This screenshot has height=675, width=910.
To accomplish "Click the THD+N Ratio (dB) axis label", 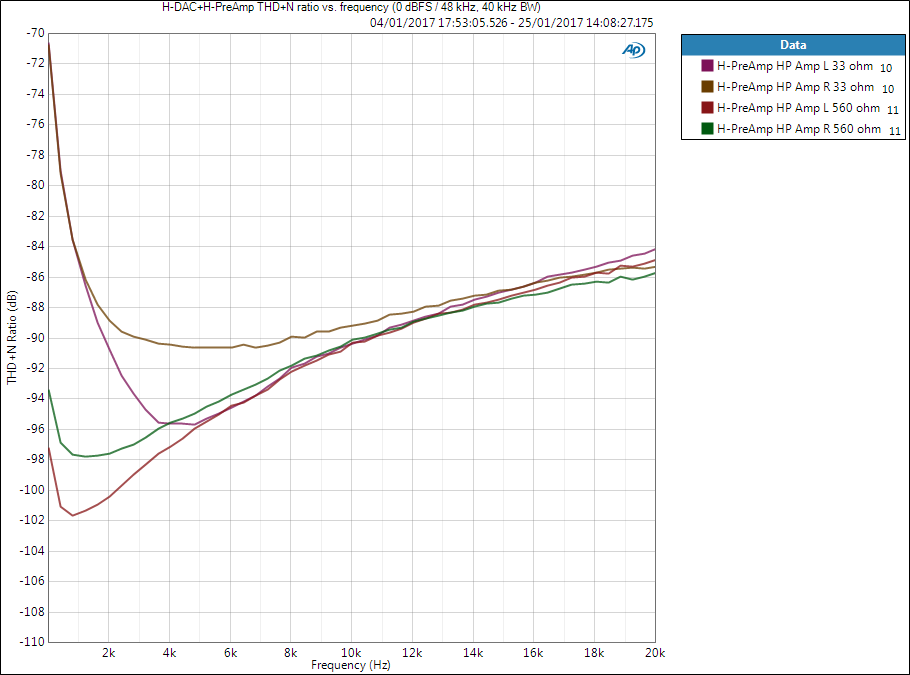I will pos(12,337).
